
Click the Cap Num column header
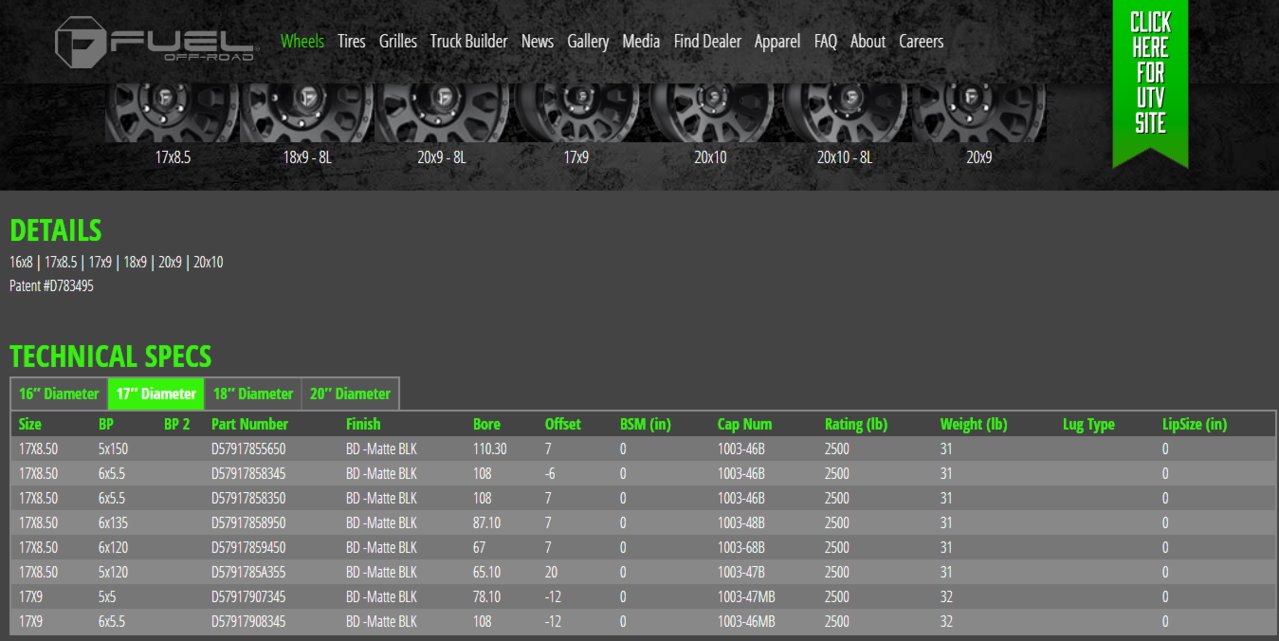point(745,424)
